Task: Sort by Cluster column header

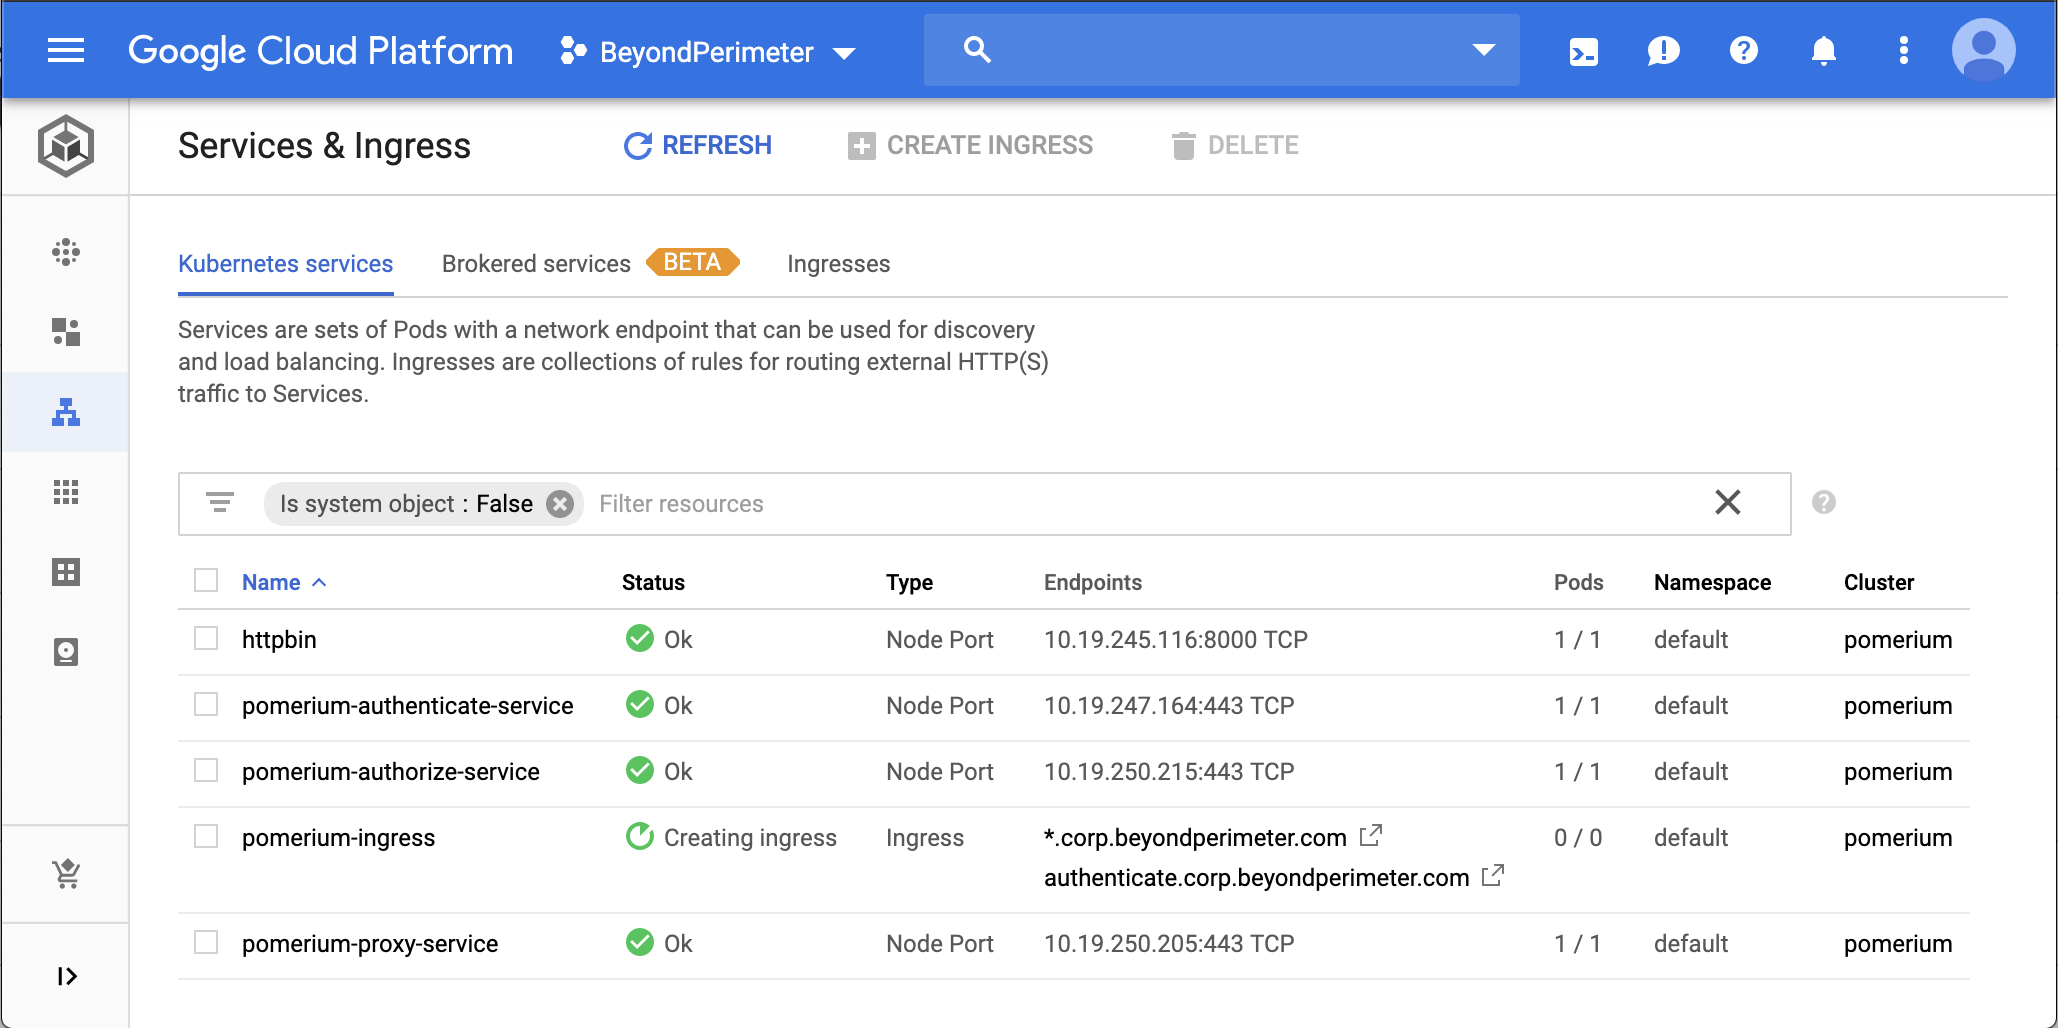Action: tap(1879, 582)
